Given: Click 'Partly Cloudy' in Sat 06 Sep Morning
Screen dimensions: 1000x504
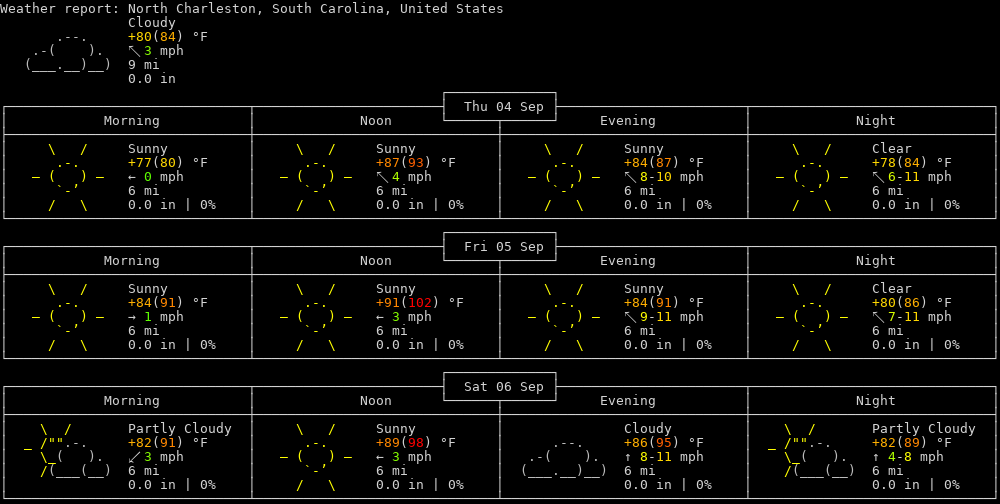Looking at the screenshot, I should (180, 429).
